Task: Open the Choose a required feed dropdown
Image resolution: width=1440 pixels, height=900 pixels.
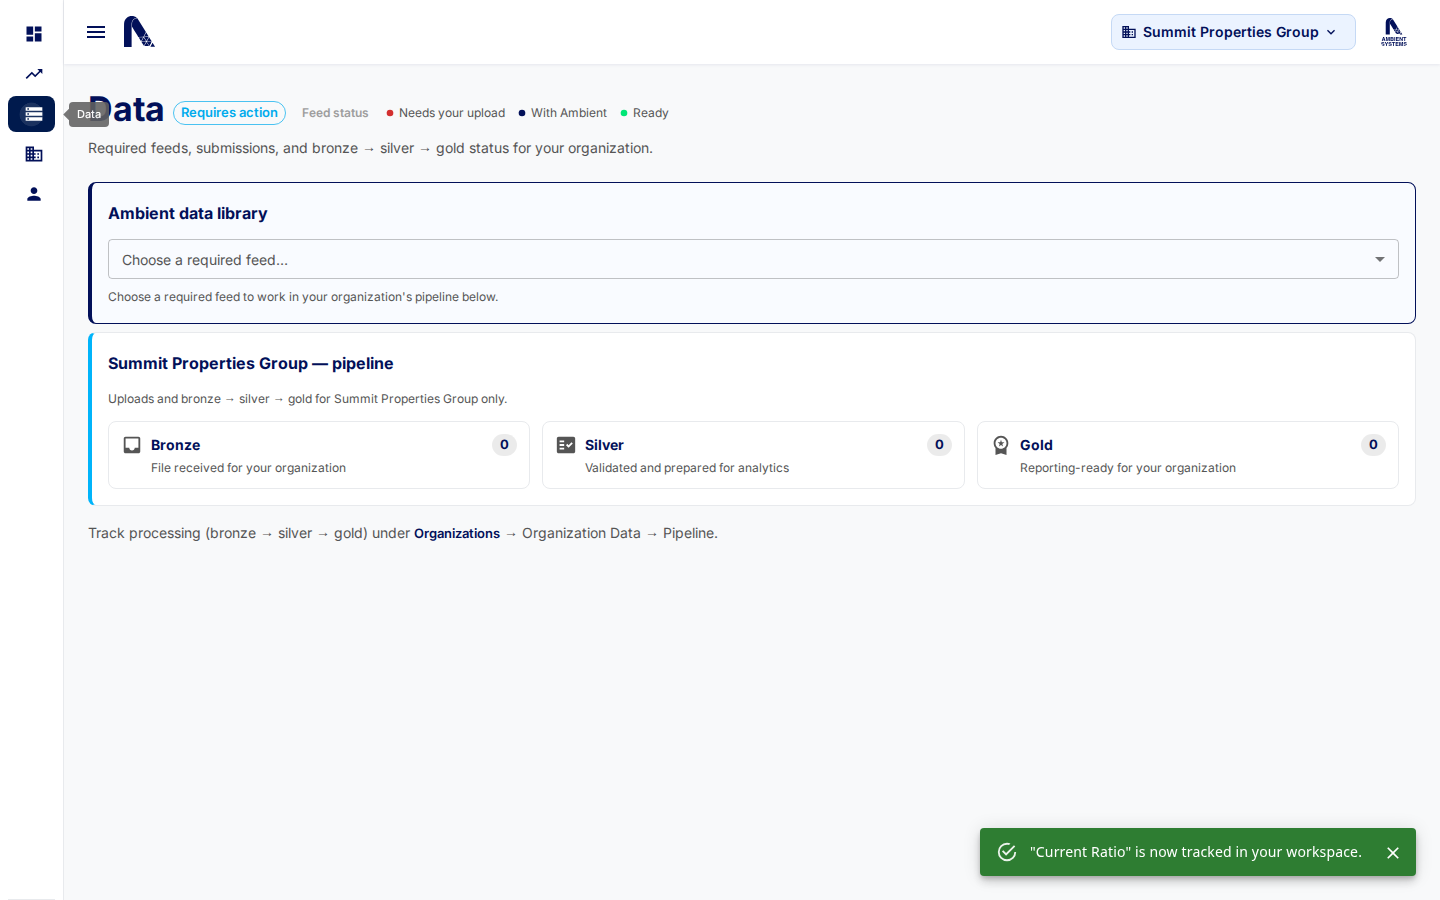Action: pyautogui.click(x=753, y=259)
